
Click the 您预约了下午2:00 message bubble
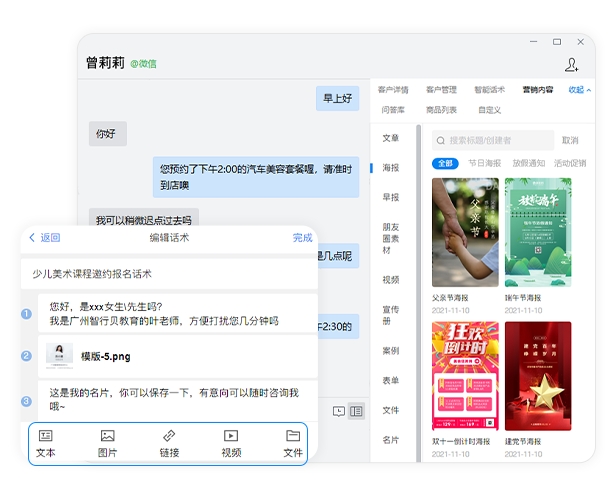(x=256, y=177)
